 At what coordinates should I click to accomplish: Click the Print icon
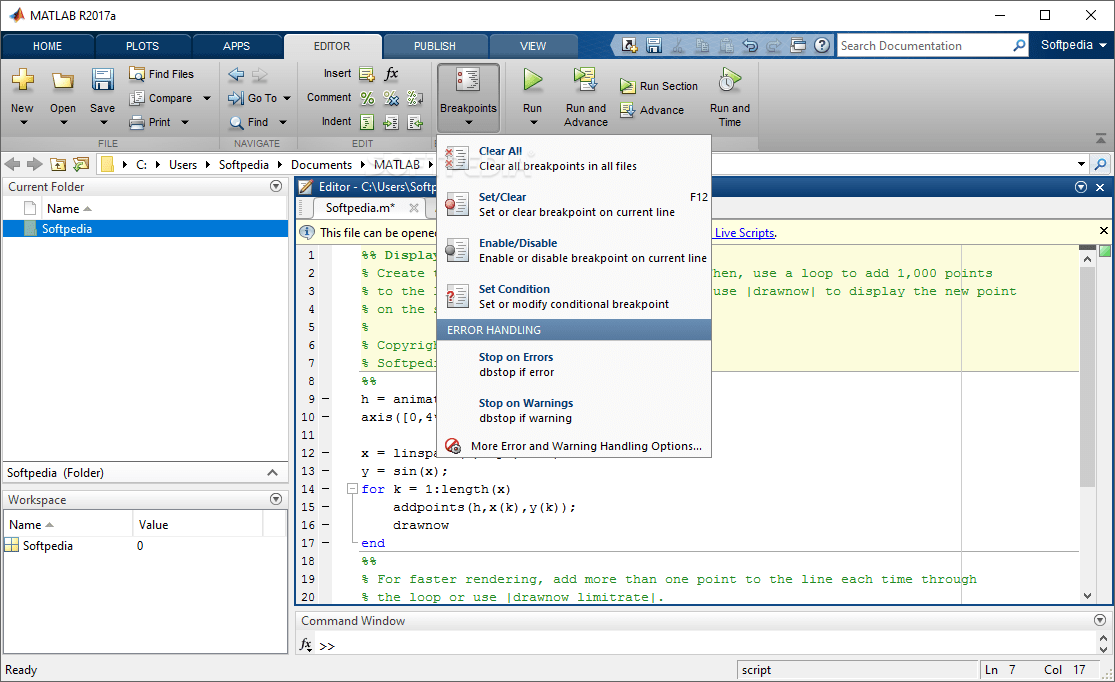[137, 122]
